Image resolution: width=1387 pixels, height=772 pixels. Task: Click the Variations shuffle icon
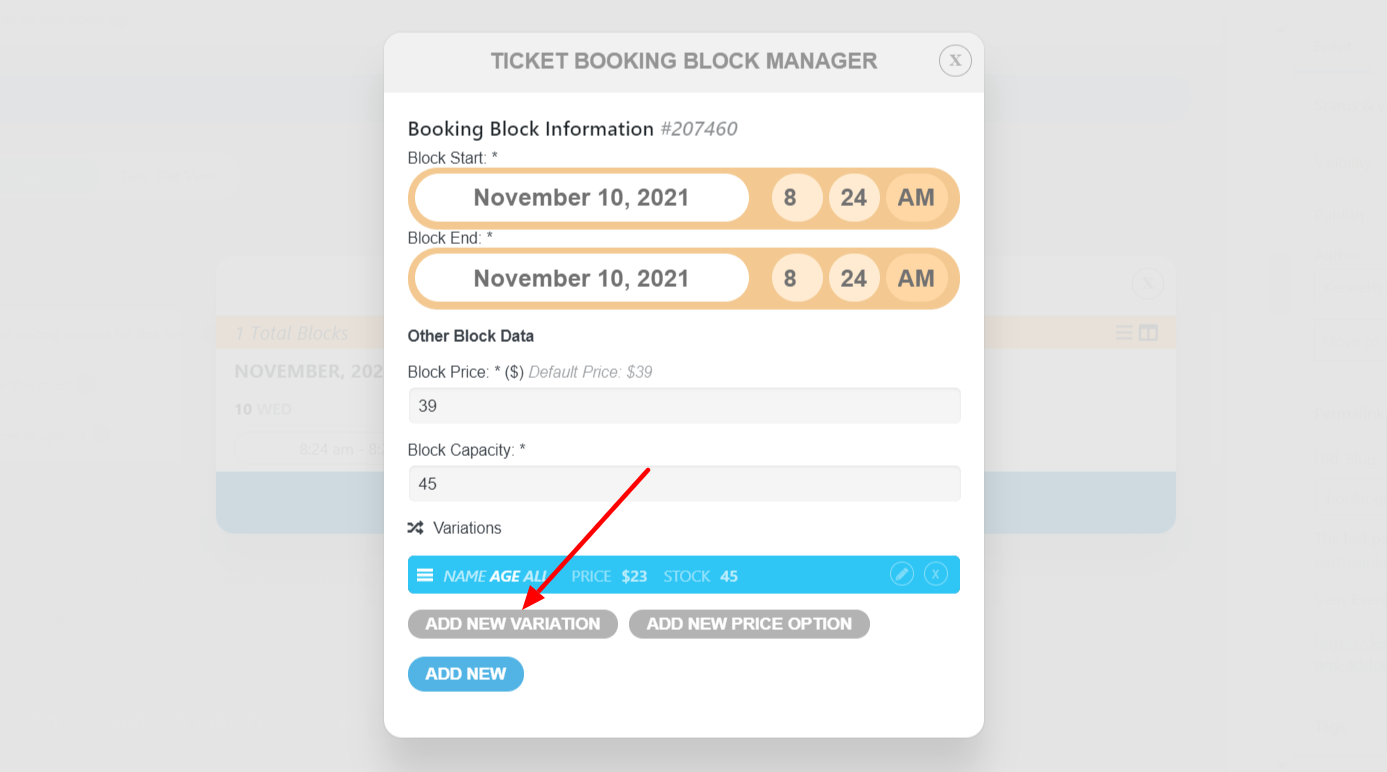(x=416, y=527)
